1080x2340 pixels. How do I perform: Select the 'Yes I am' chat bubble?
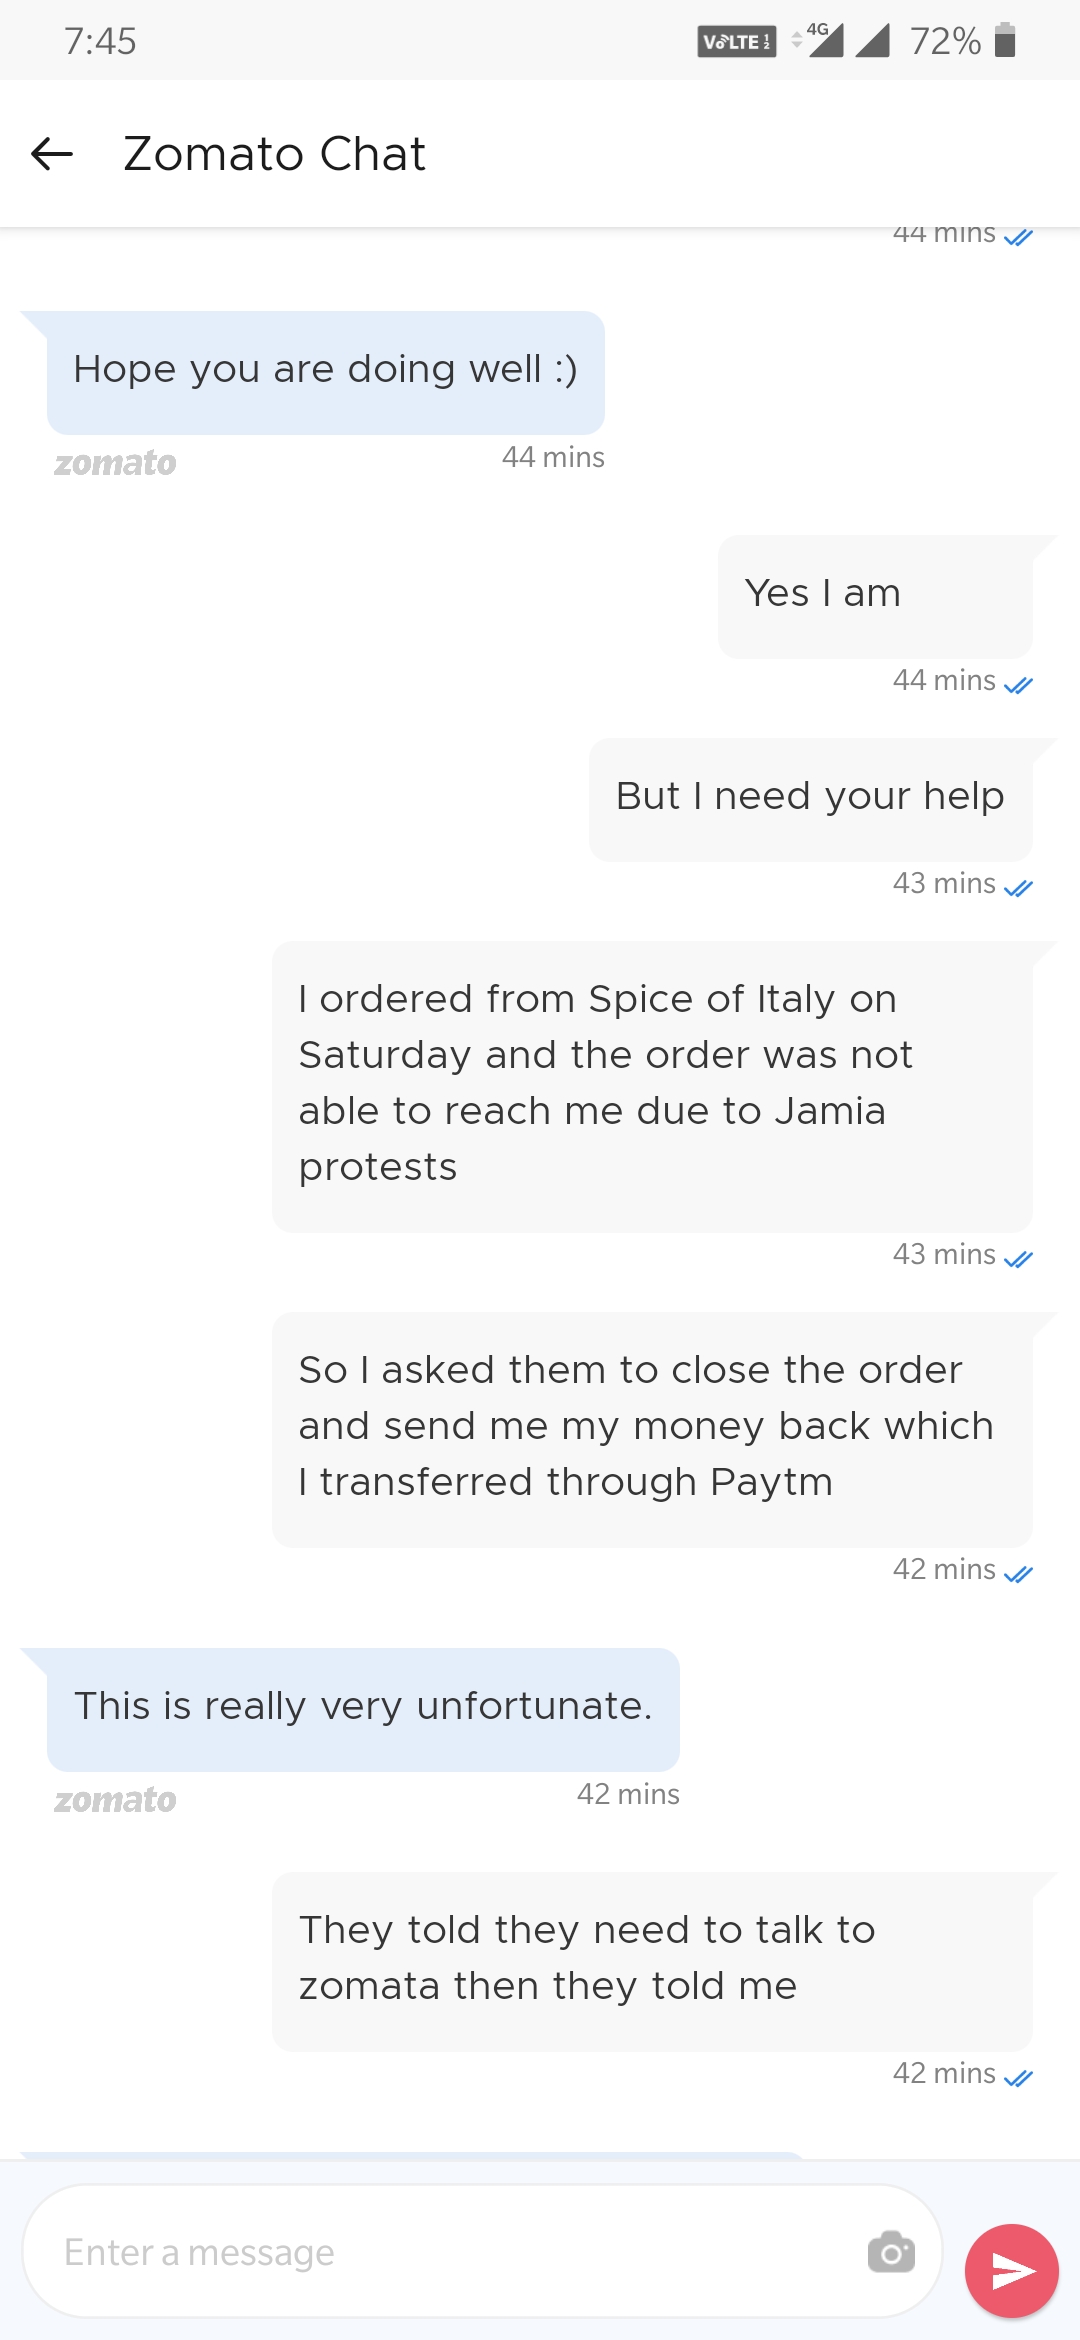875,595
